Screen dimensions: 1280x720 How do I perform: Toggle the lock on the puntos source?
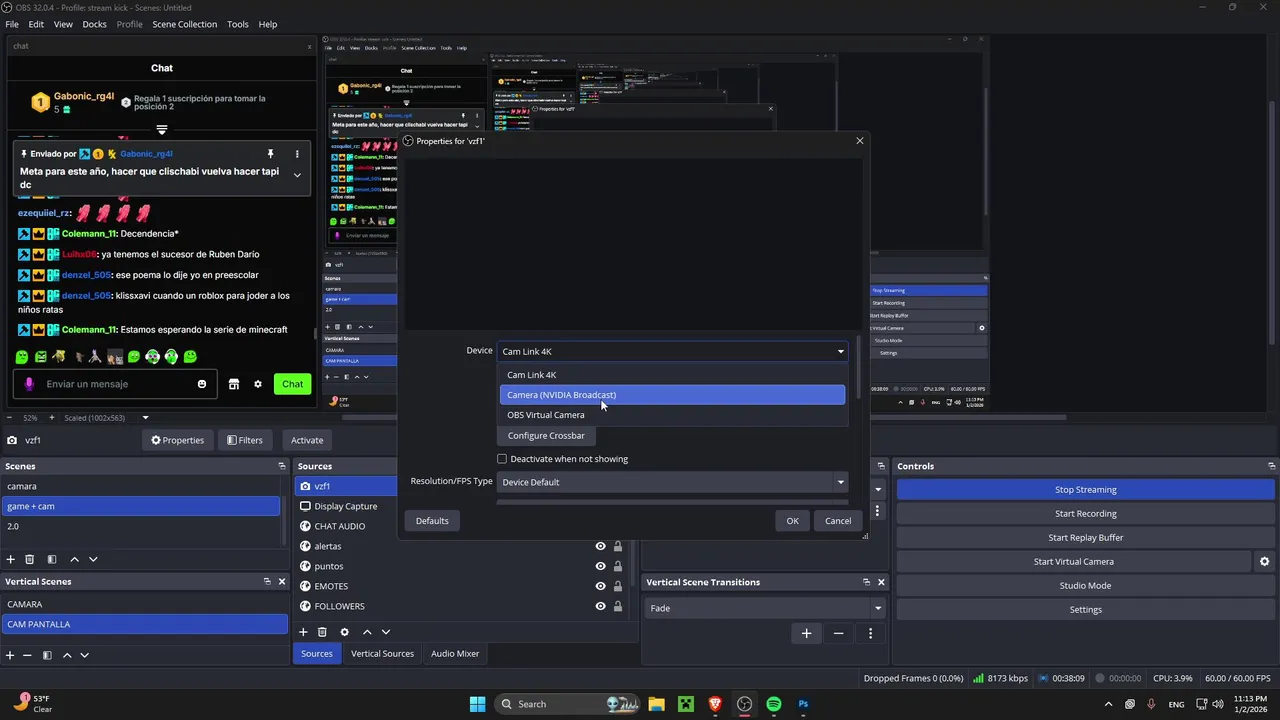[x=618, y=566]
